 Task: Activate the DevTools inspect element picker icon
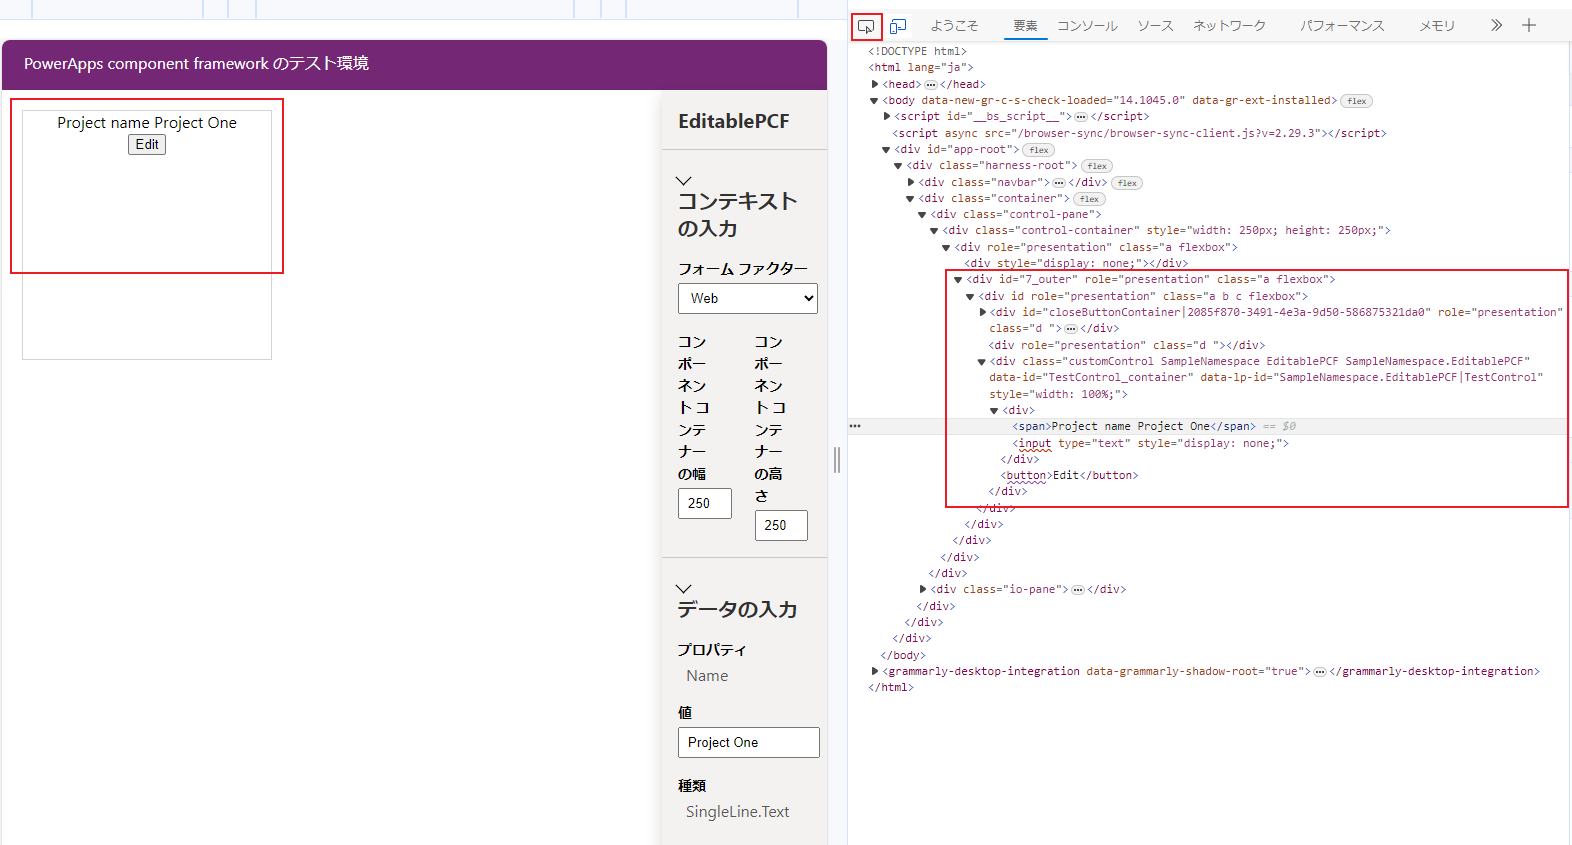[866, 26]
